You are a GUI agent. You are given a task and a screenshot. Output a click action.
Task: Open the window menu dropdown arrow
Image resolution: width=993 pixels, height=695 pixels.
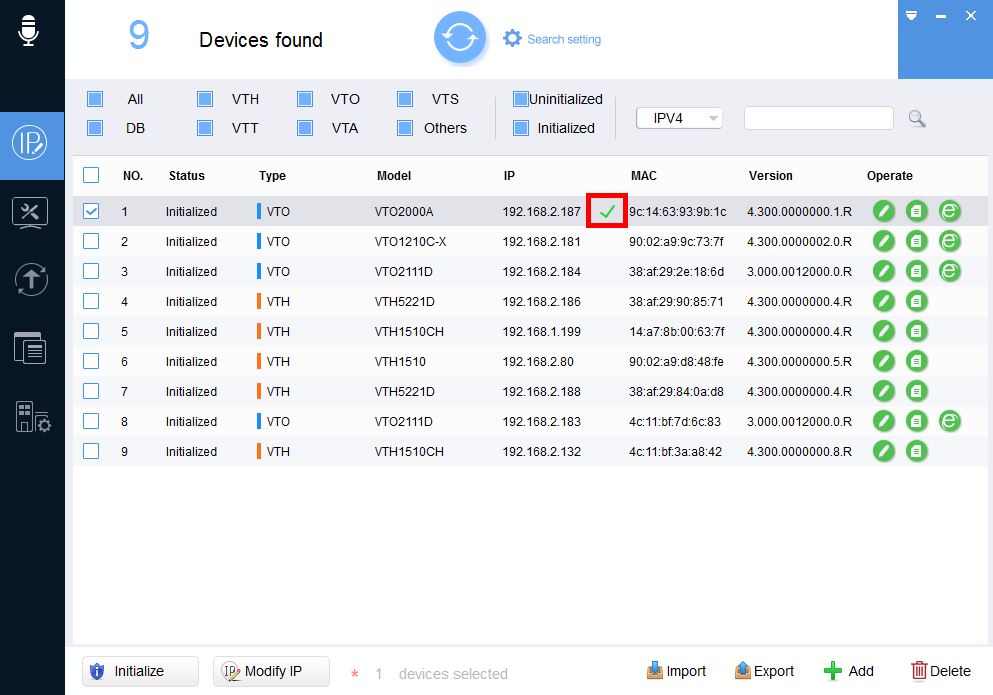pyautogui.click(x=911, y=15)
